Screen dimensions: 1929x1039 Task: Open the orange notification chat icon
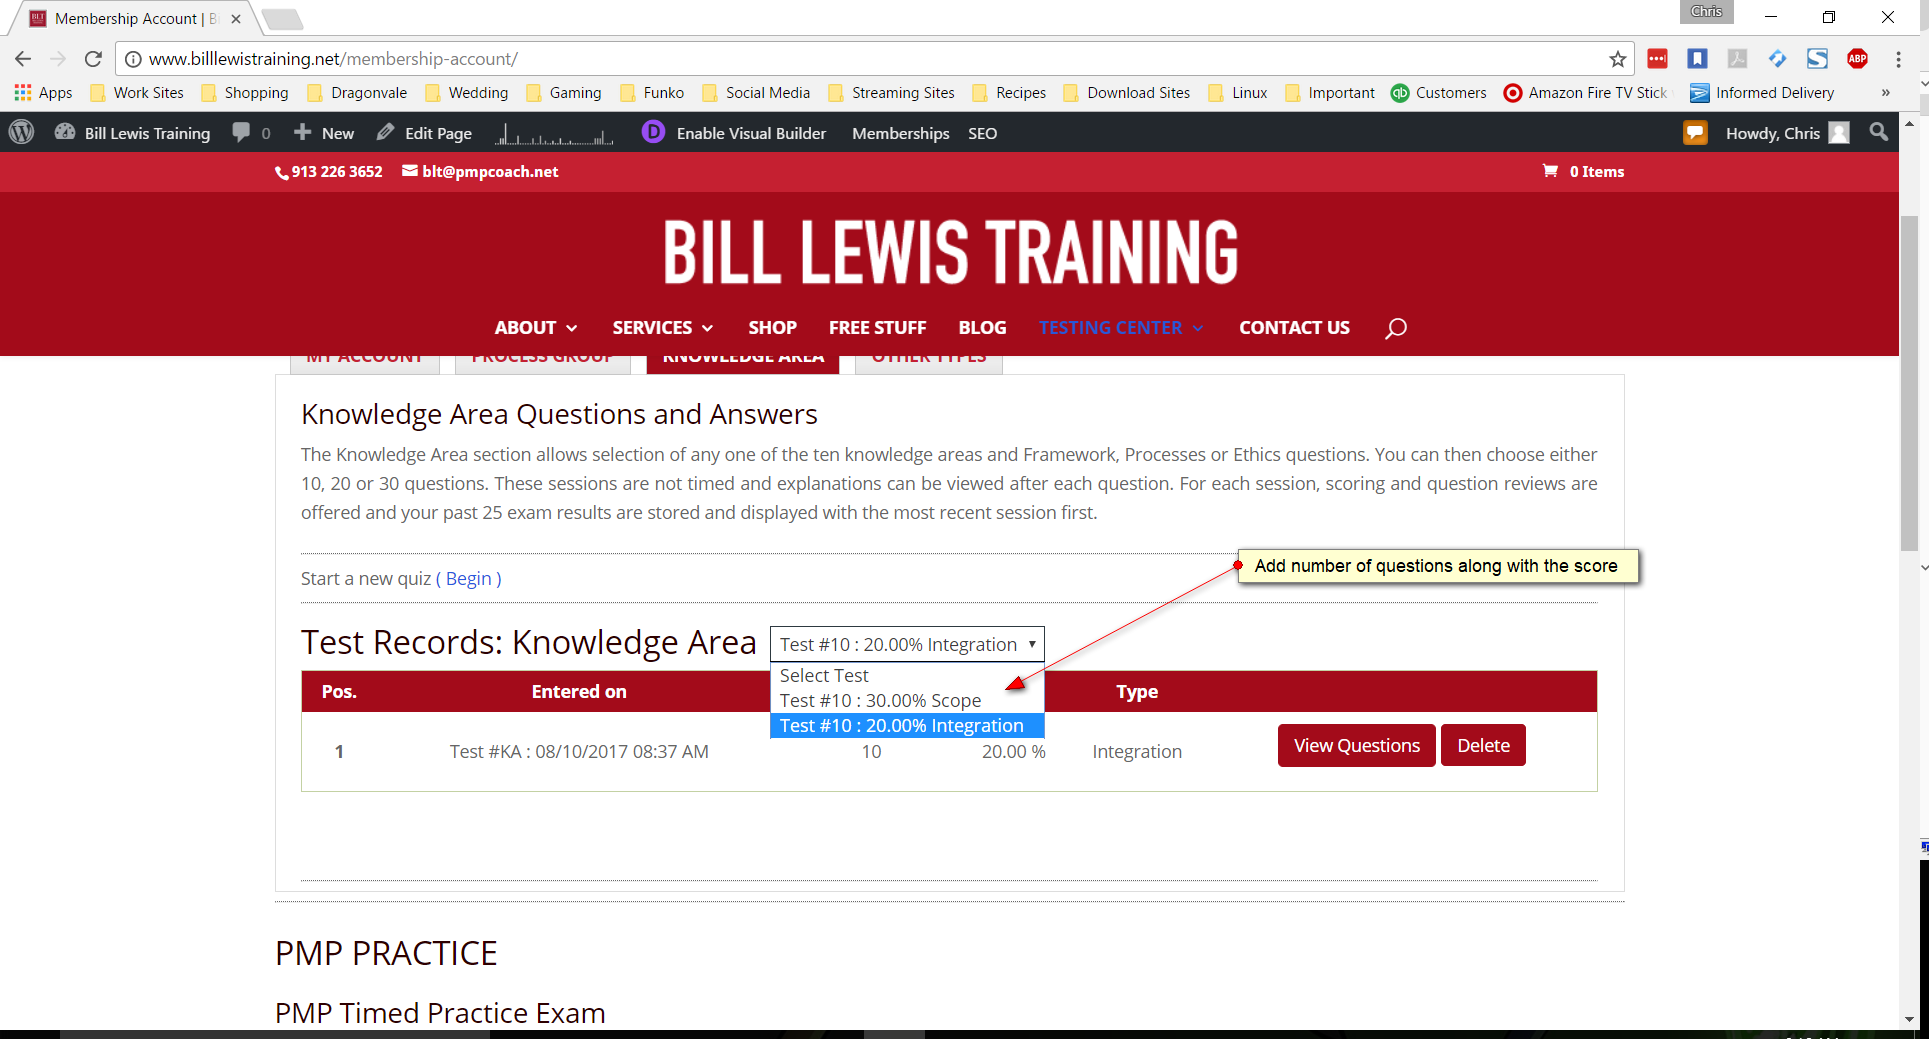[x=1695, y=133]
